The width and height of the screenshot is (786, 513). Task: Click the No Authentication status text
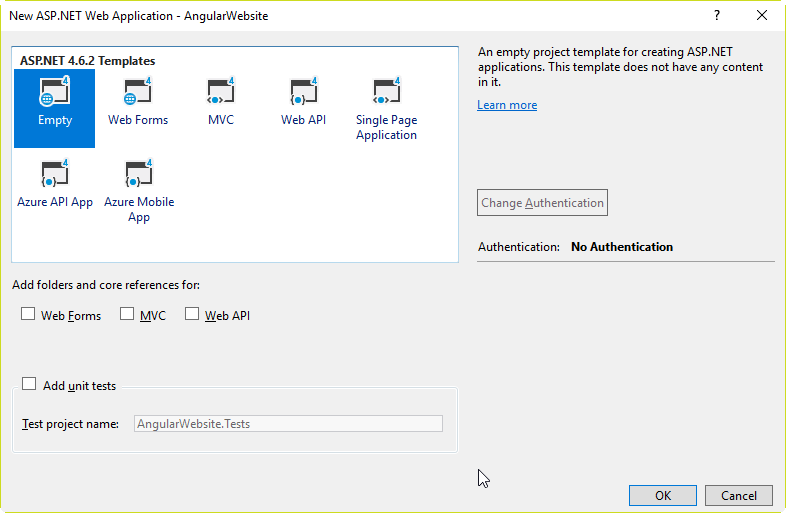tap(621, 247)
